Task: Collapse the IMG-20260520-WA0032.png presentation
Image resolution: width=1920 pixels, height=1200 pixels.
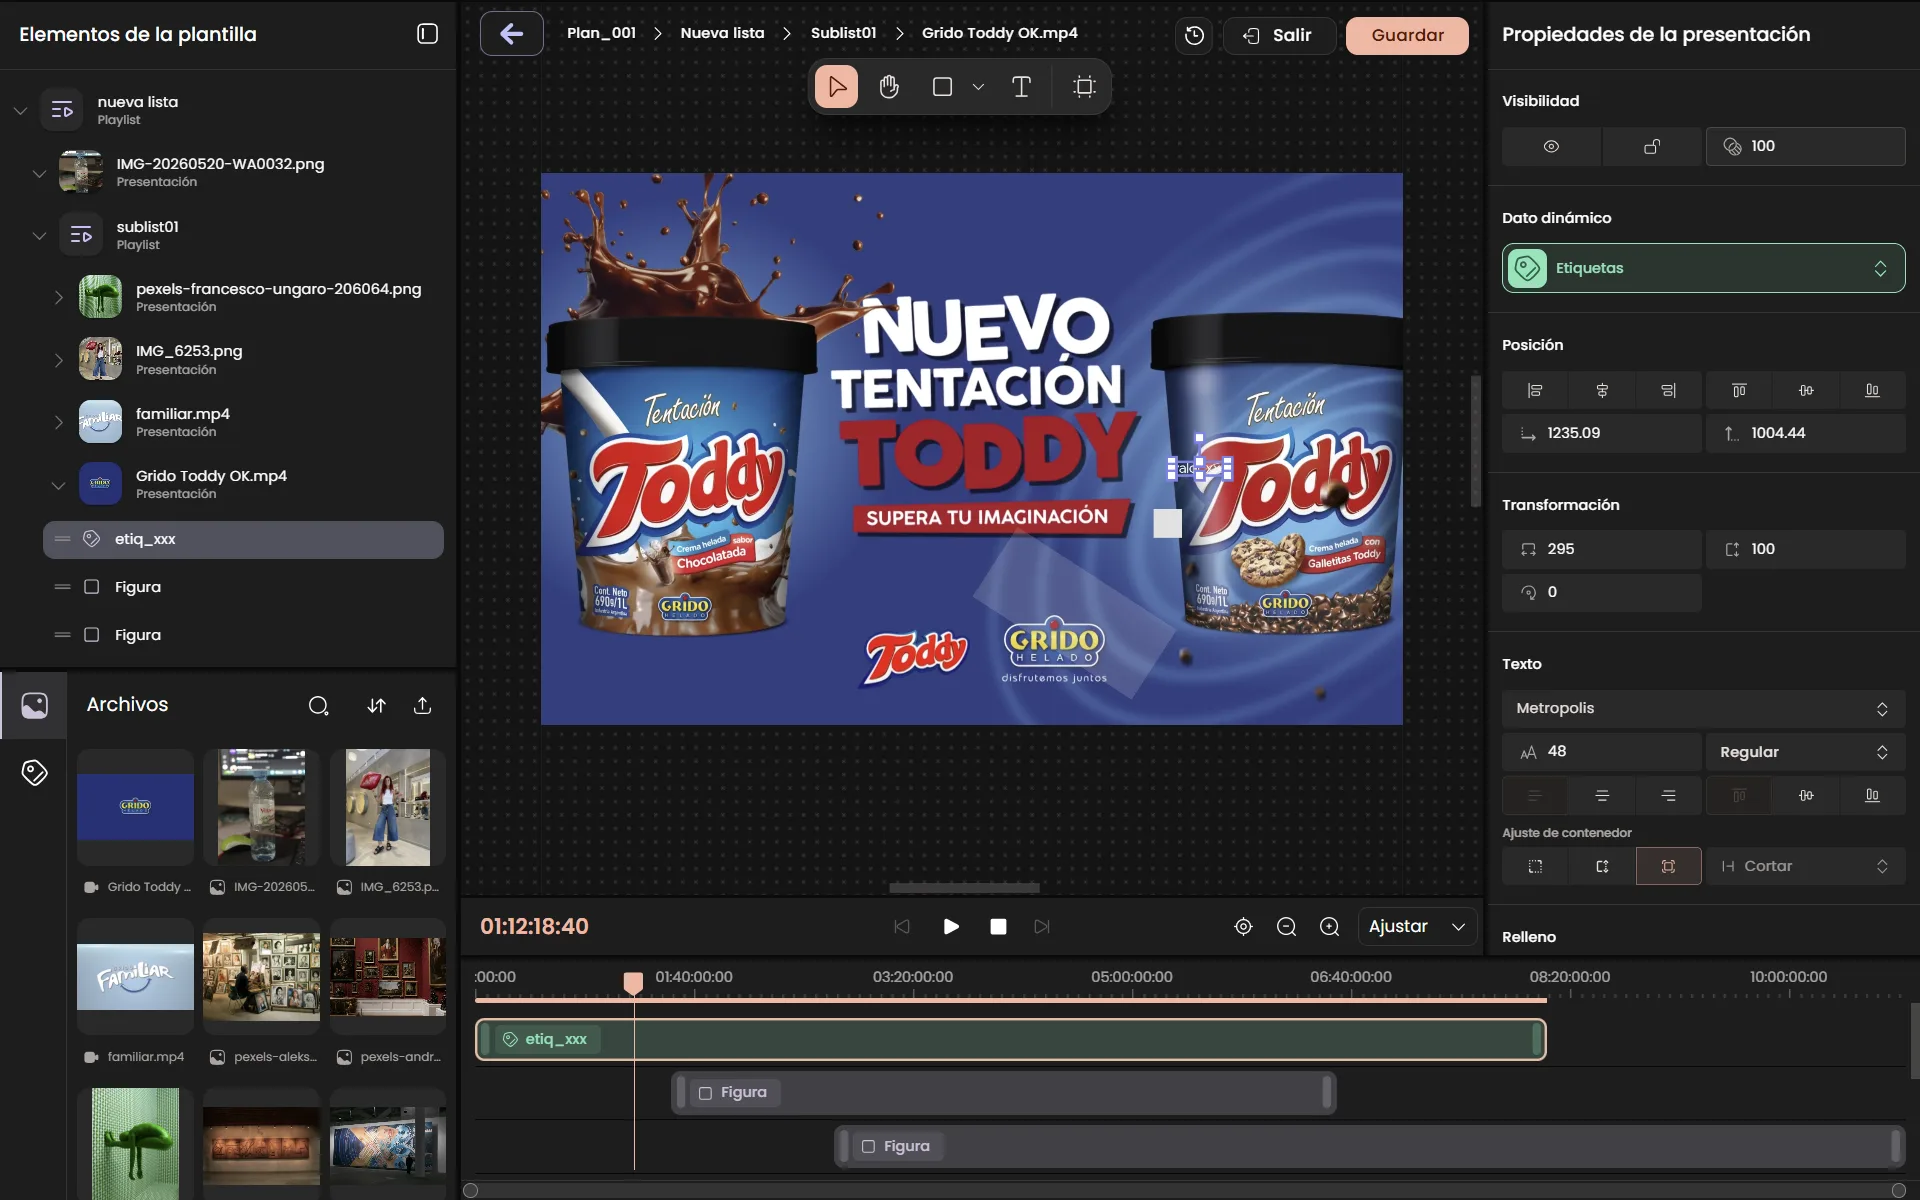Action: 39,173
